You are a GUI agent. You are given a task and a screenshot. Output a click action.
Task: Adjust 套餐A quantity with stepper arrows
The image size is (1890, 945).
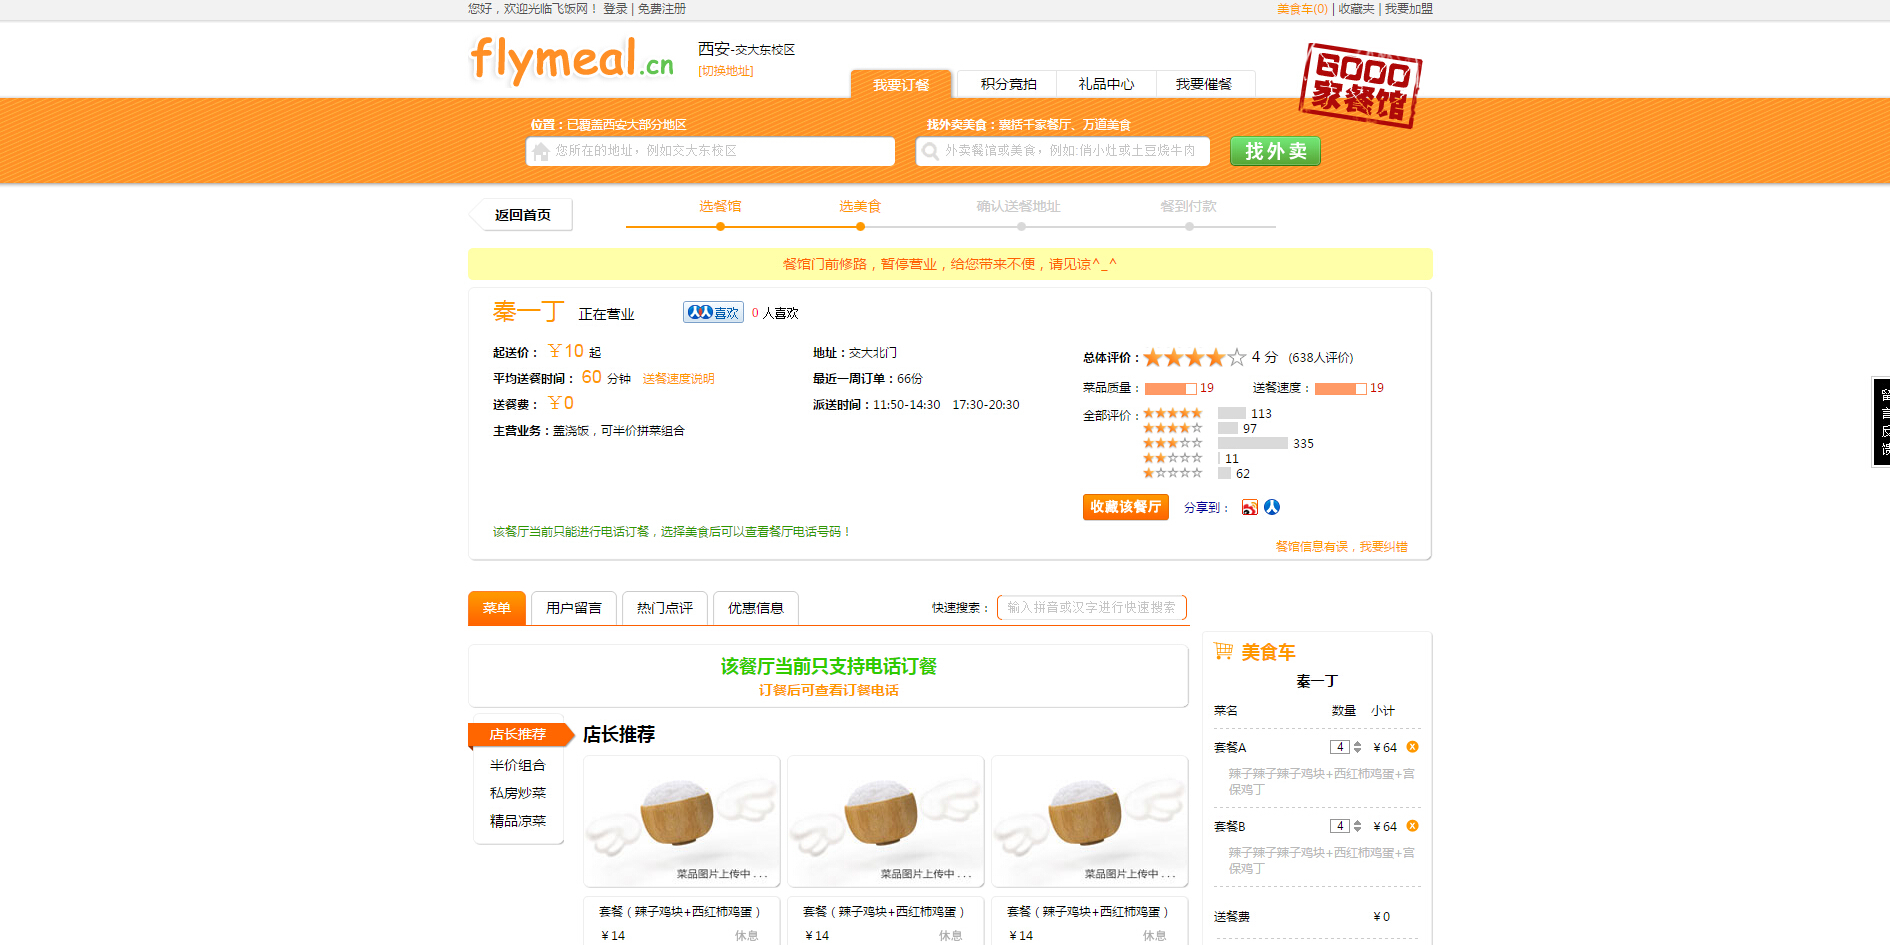[1357, 747]
